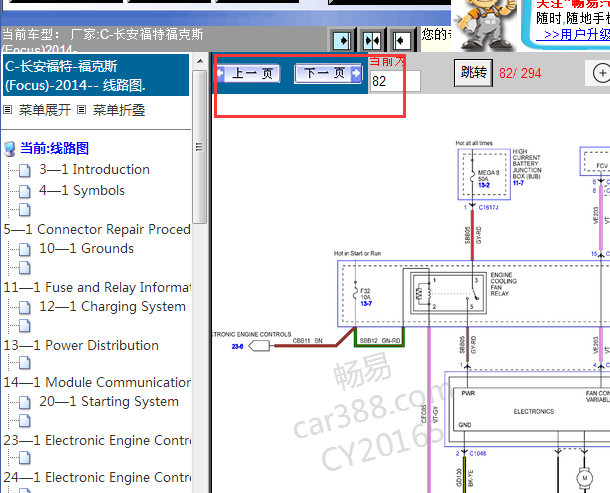The image size is (610, 493).
Task: Click the ENGINE COOLING FAN RELAY label
Action: (504, 284)
